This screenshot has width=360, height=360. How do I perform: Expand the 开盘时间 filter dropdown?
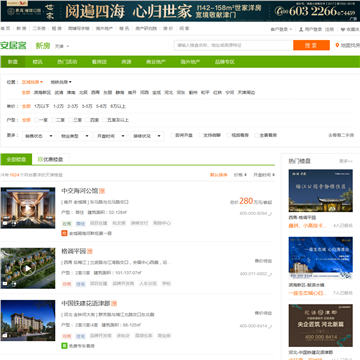pos(111,136)
